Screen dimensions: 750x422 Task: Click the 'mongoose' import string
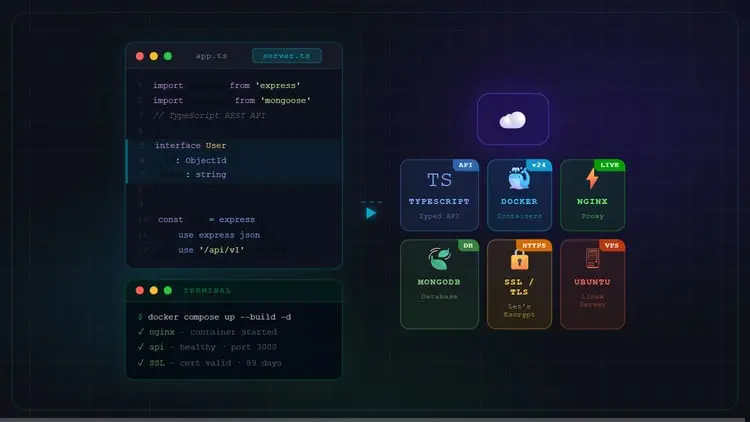click(286, 100)
